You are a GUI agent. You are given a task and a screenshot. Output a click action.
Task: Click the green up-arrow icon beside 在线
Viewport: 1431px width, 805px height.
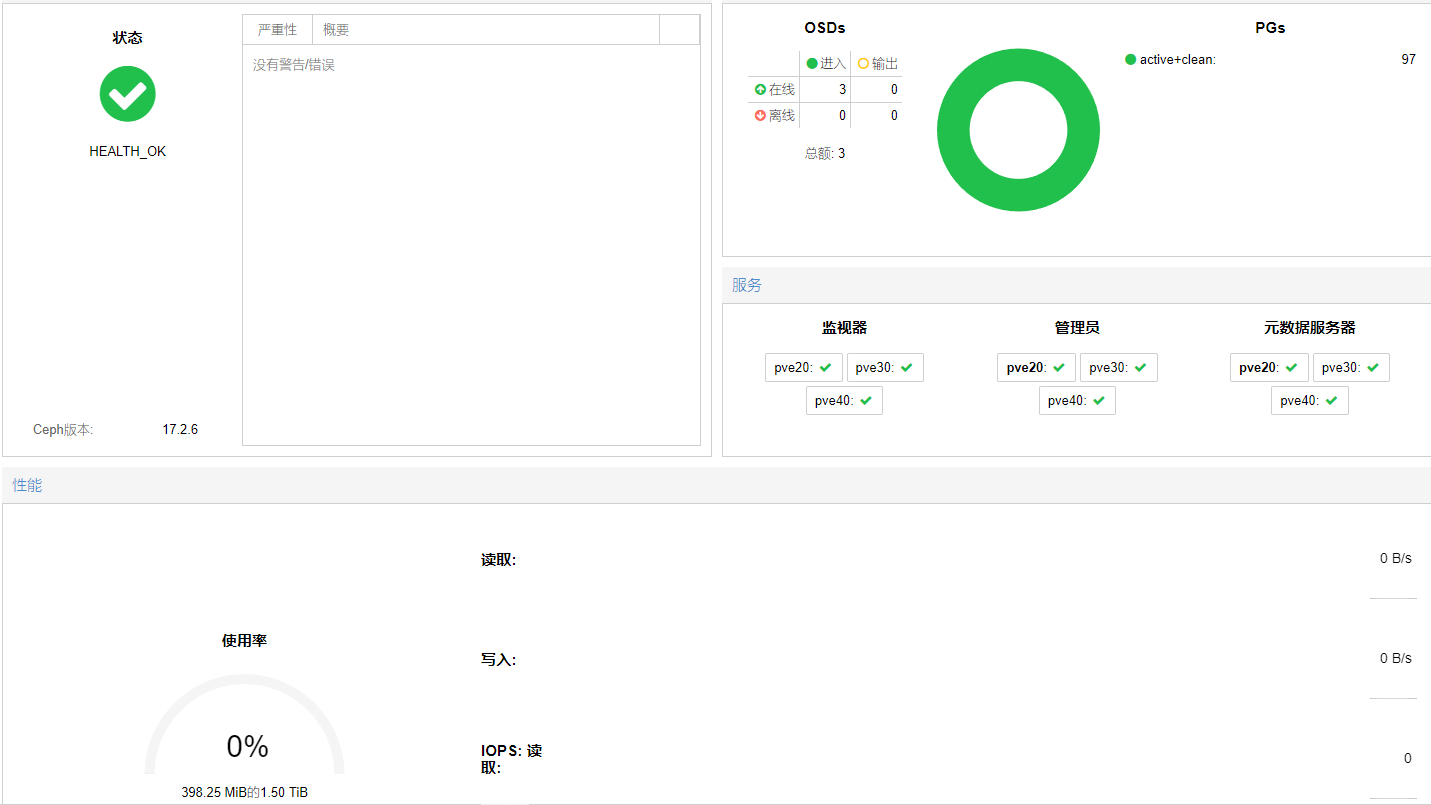click(x=760, y=90)
